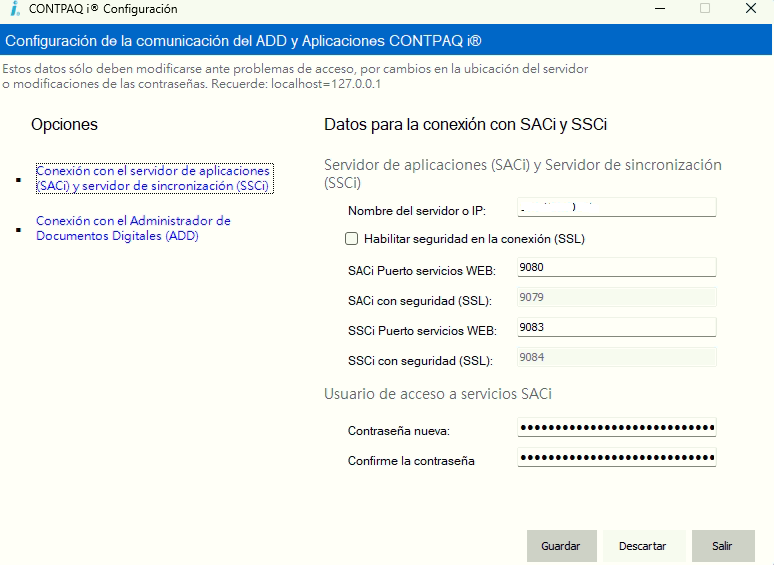Select the Confirme la contraseña field
This screenshot has width=776, height=565.
click(616, 458)
